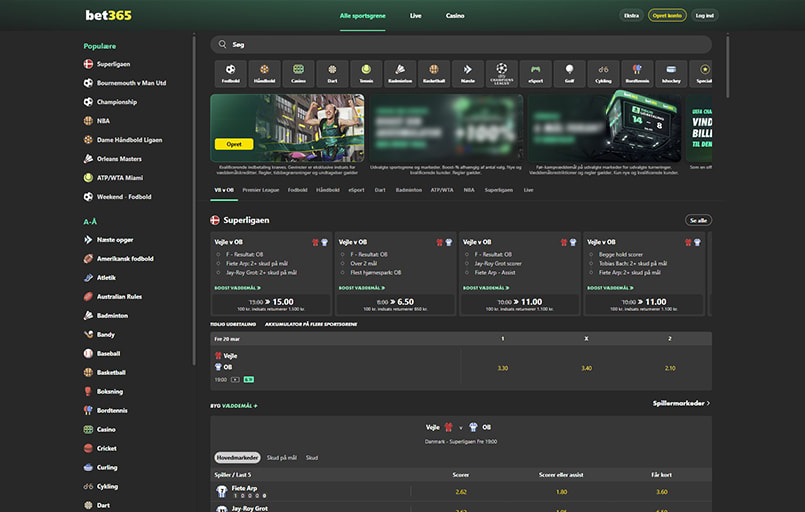The image size is (805, 512).
Task: Open the Badminton shuttlecock tile in the icon row
Action: (400, 73)
